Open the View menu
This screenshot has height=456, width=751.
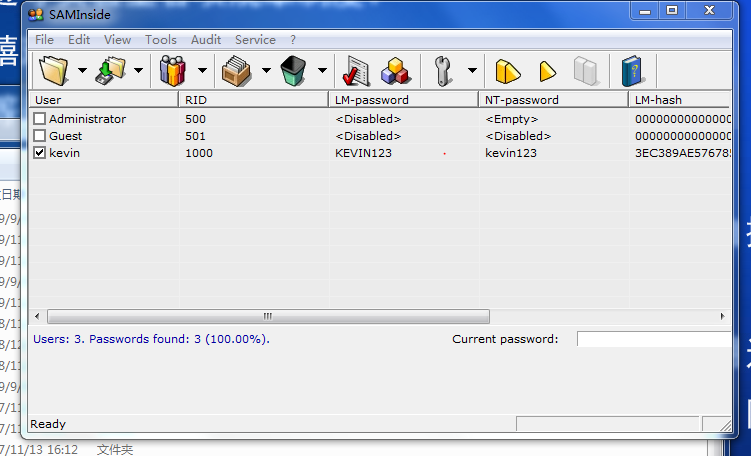click(x=117, y=40)
